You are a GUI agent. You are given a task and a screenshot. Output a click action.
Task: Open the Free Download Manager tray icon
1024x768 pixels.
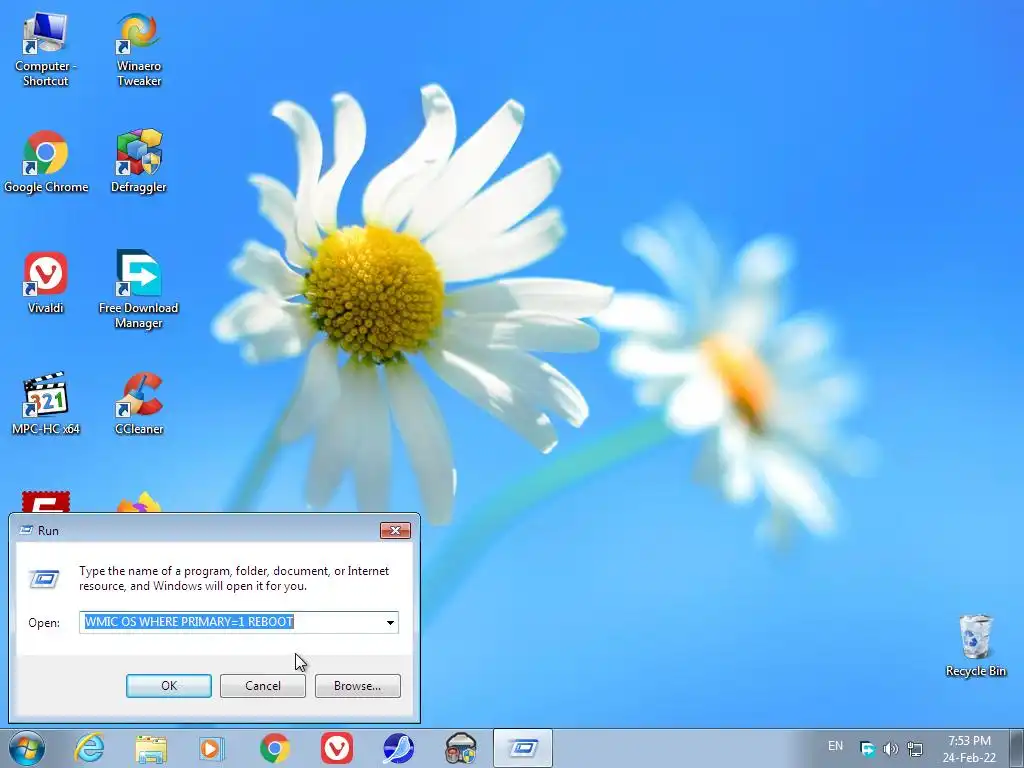pos(867,748)
